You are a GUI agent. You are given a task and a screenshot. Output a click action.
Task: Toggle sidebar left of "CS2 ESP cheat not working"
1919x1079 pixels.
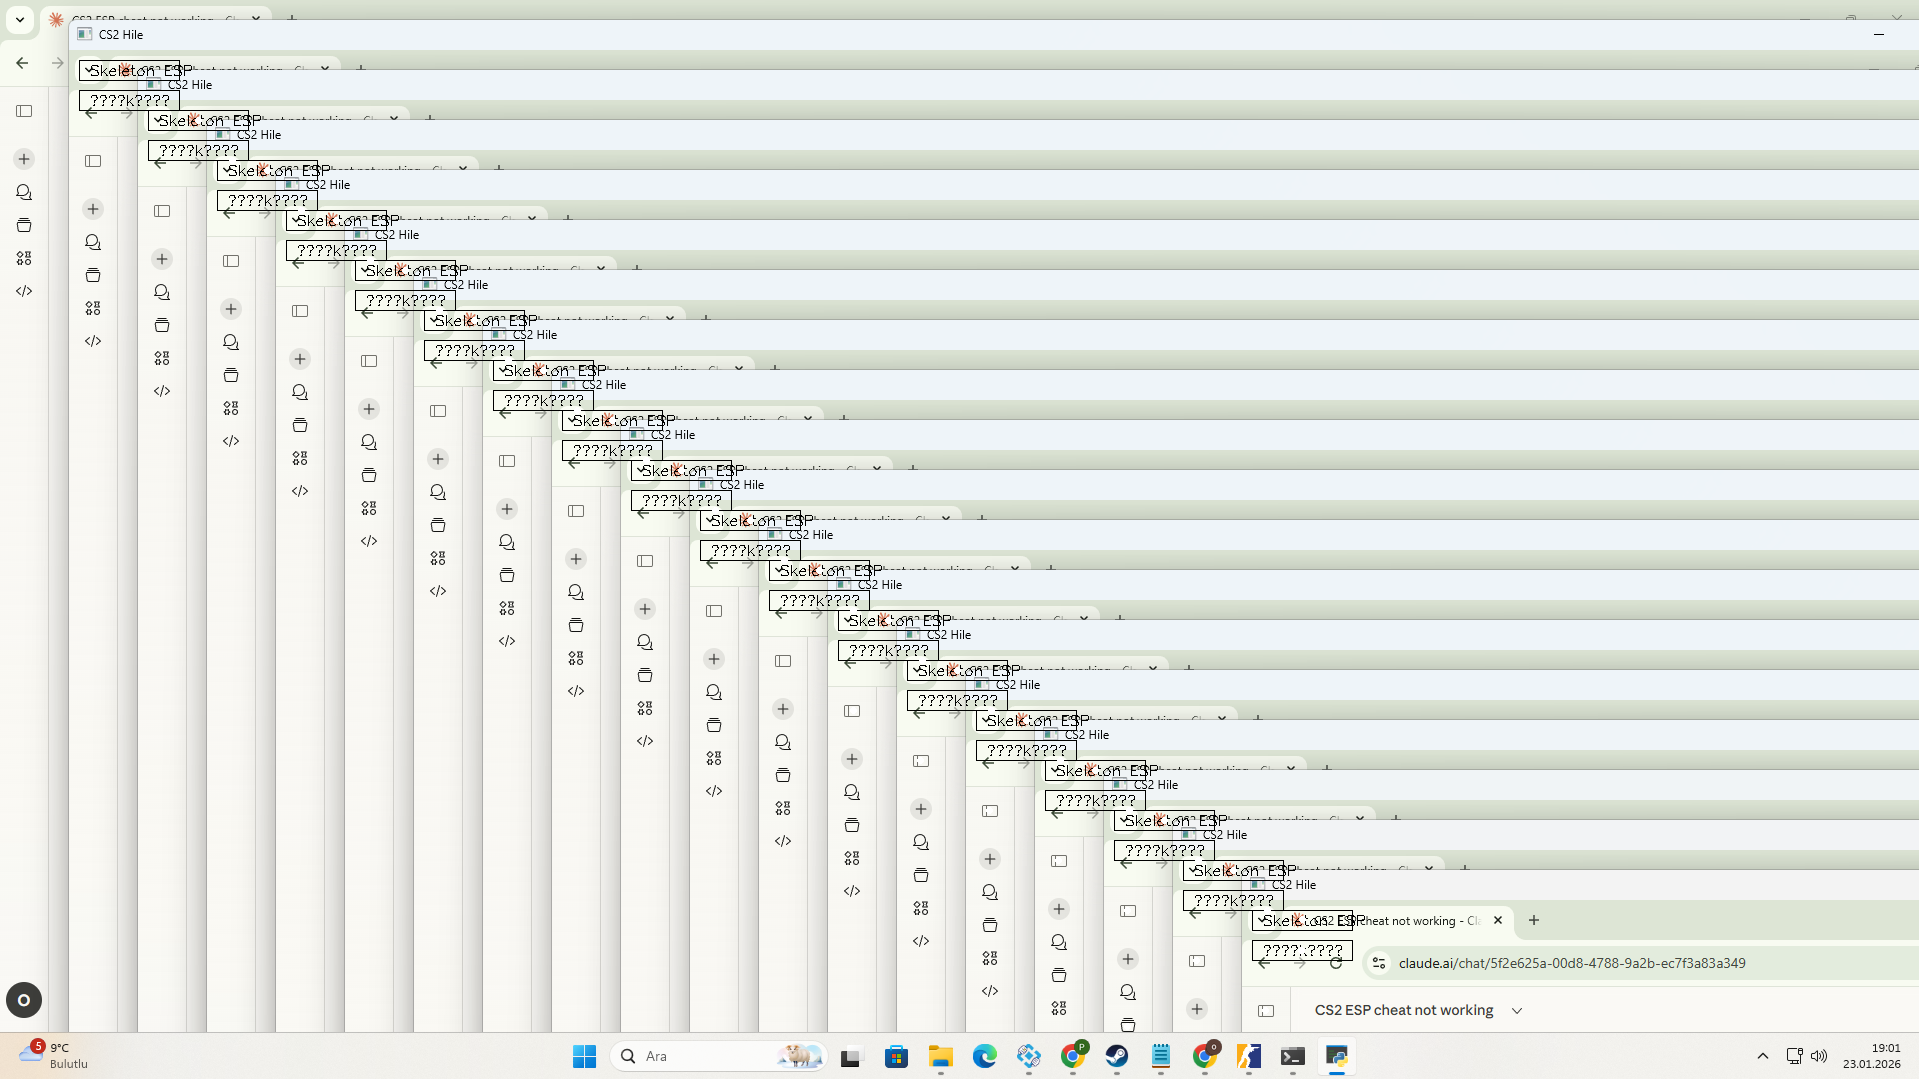1266,1011
